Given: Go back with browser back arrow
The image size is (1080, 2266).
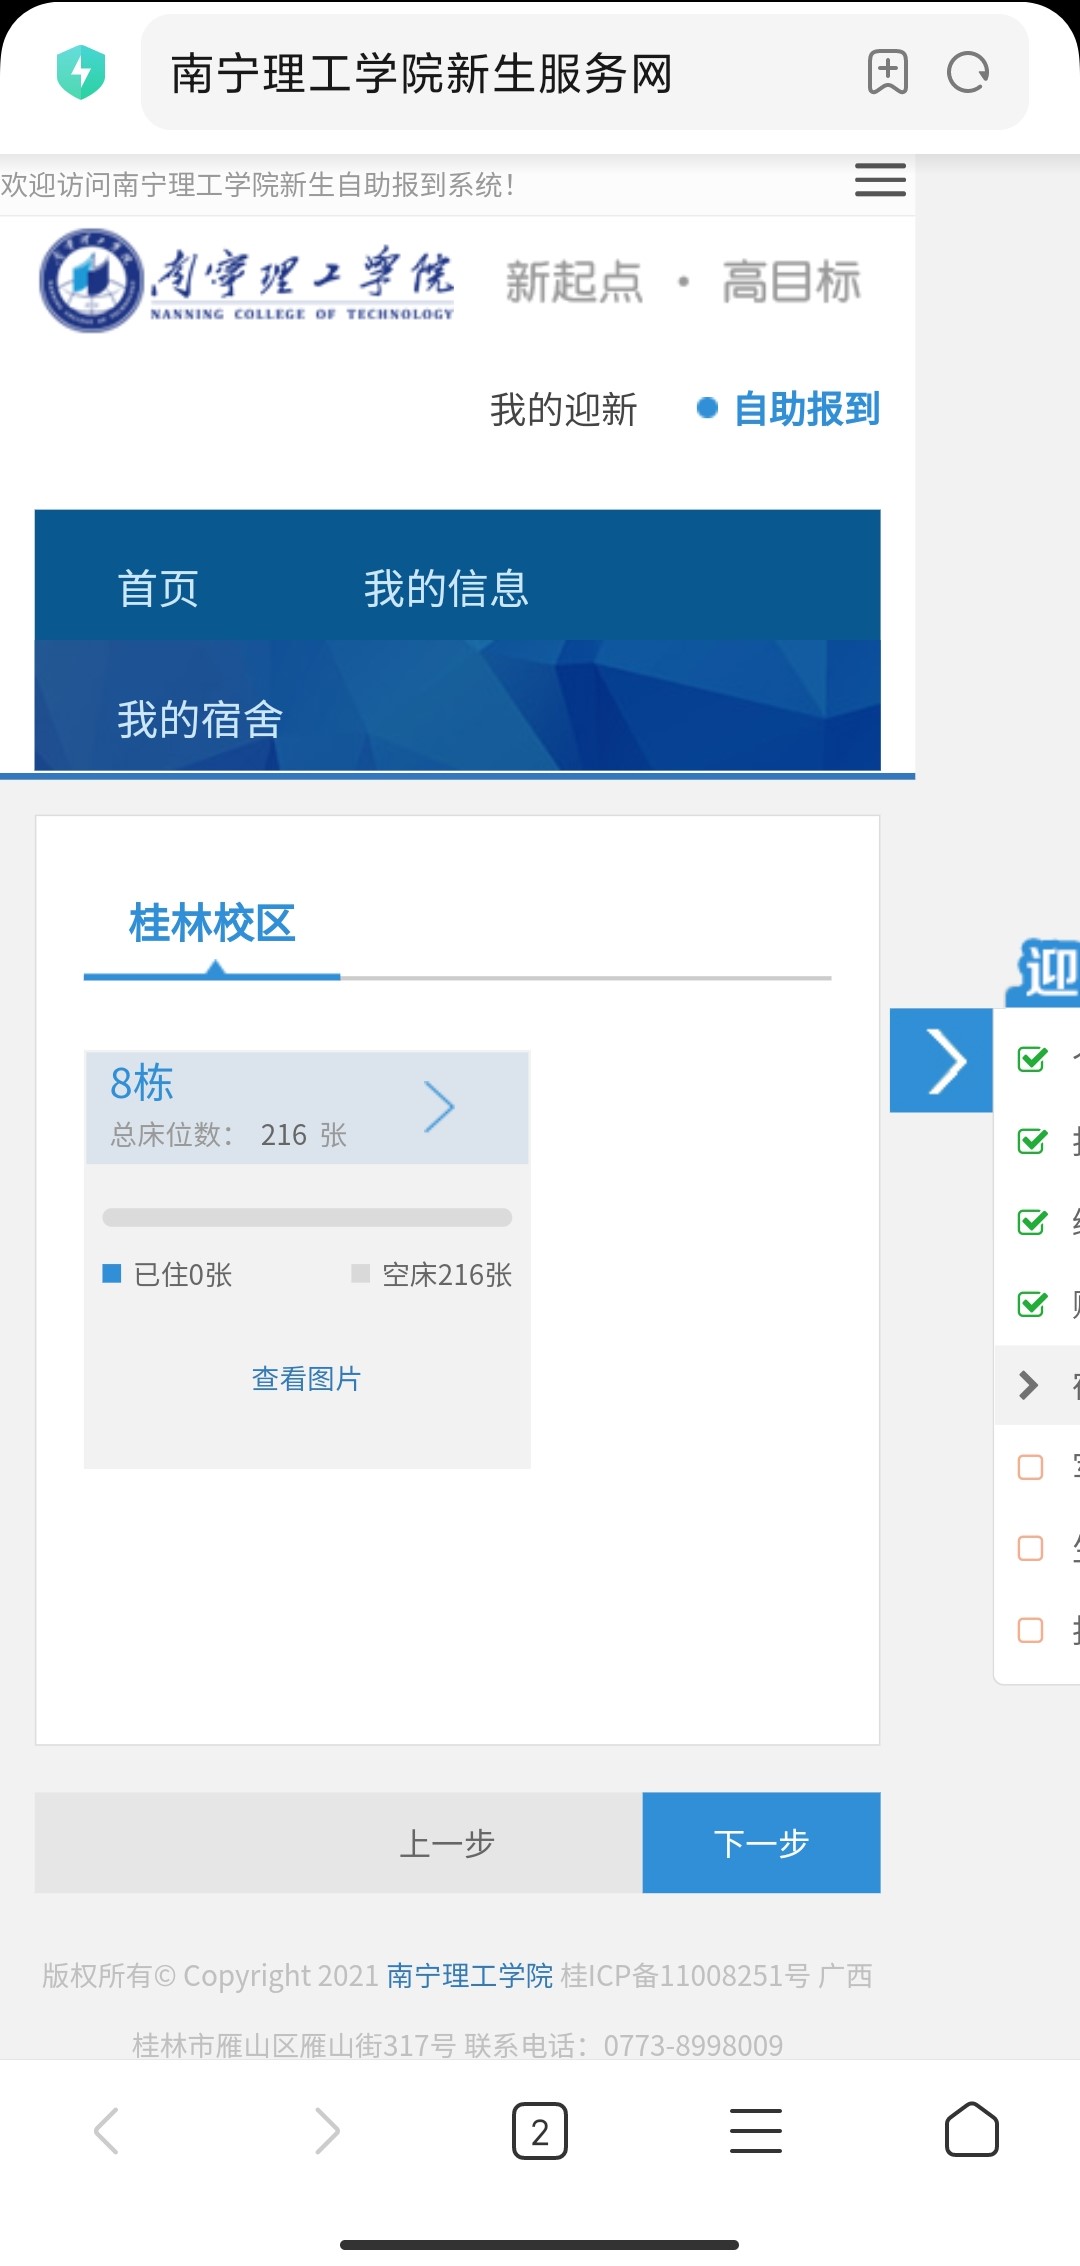Looking at the screenshot, I should [x=106, y=2130].
